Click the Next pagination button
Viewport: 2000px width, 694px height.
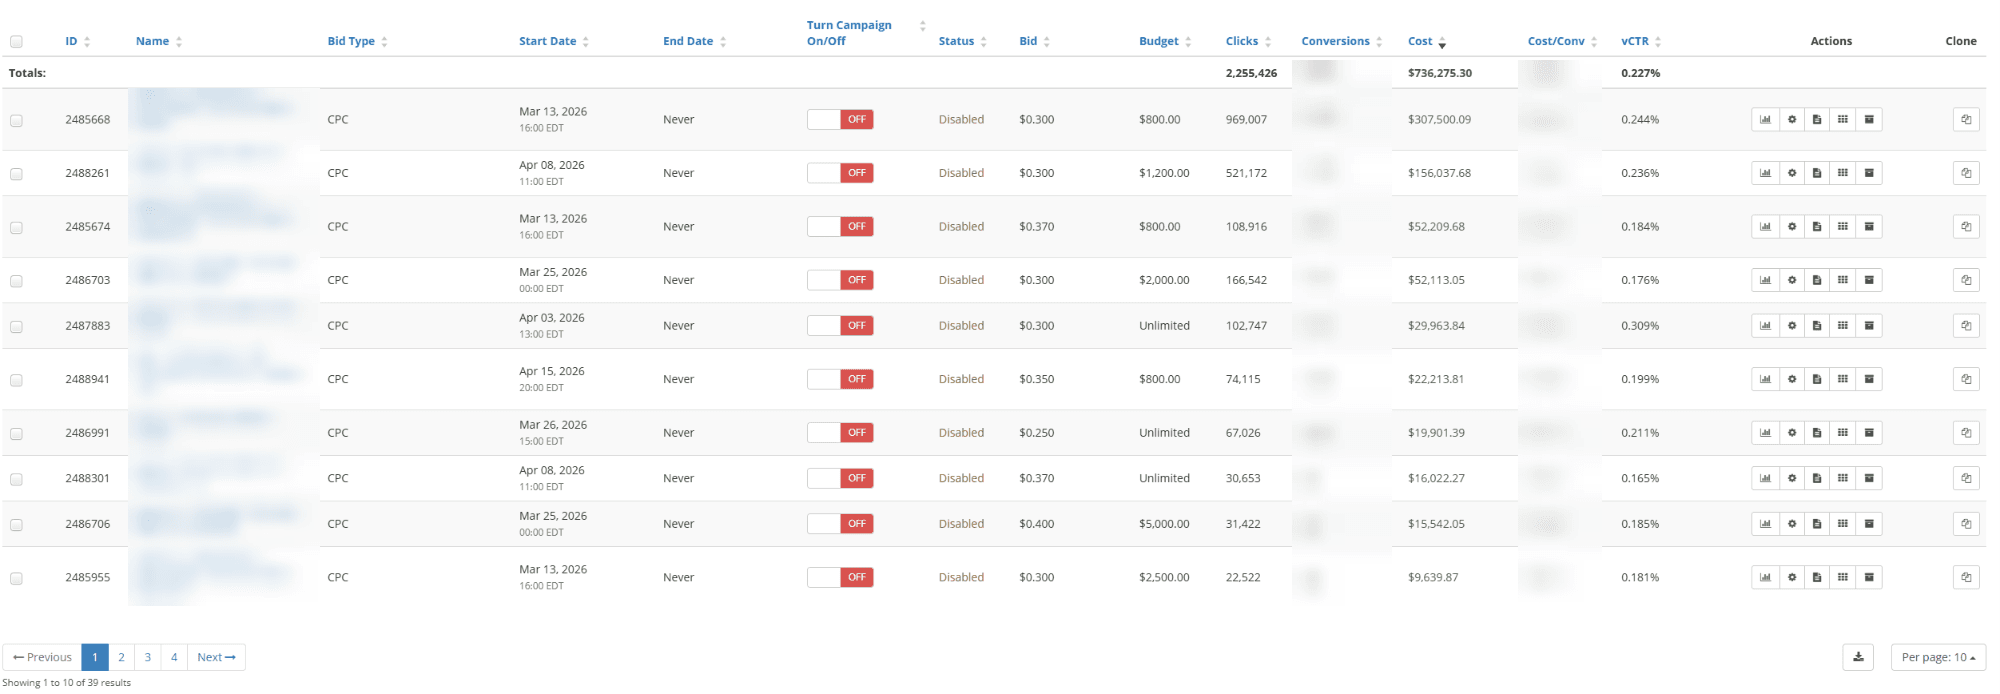pyautogui.click(x=216, y=657)
